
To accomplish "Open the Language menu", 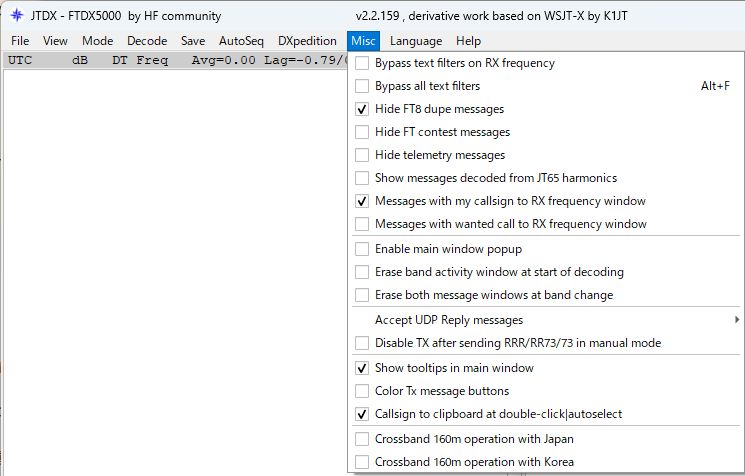I will tap(415, 41).
